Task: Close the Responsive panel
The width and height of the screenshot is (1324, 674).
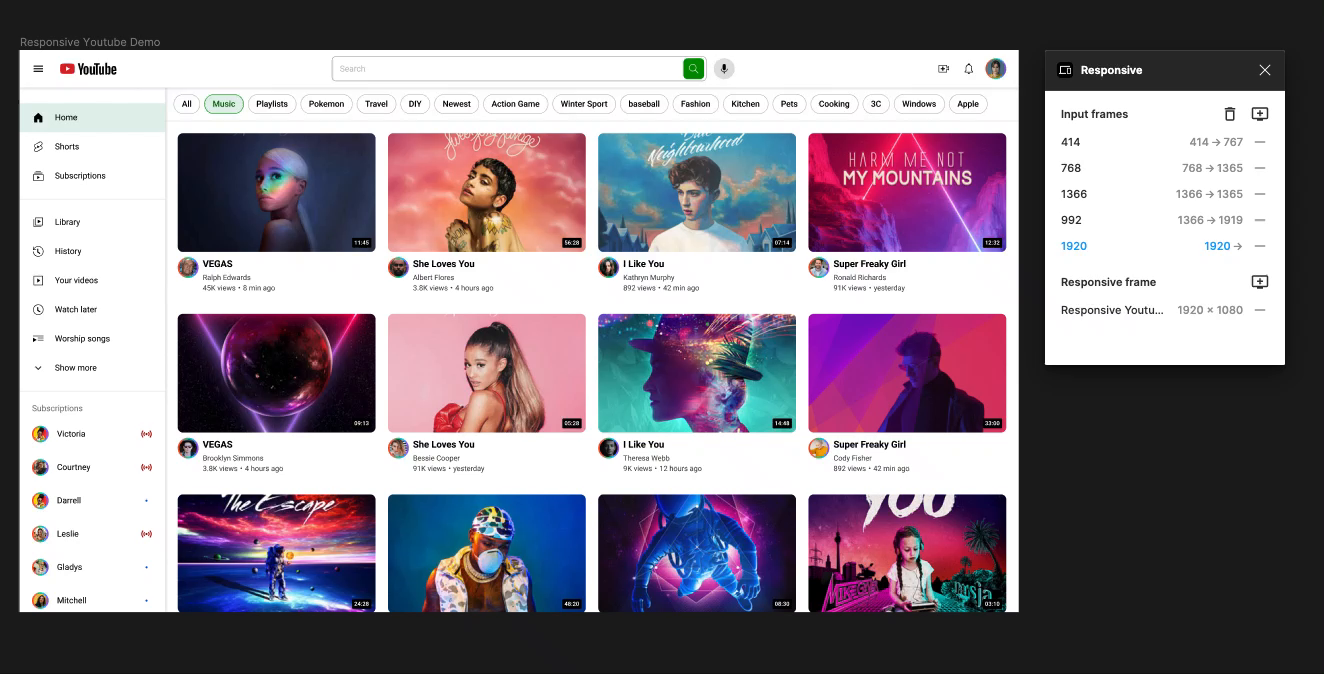Action: [x=1265, y=70]
